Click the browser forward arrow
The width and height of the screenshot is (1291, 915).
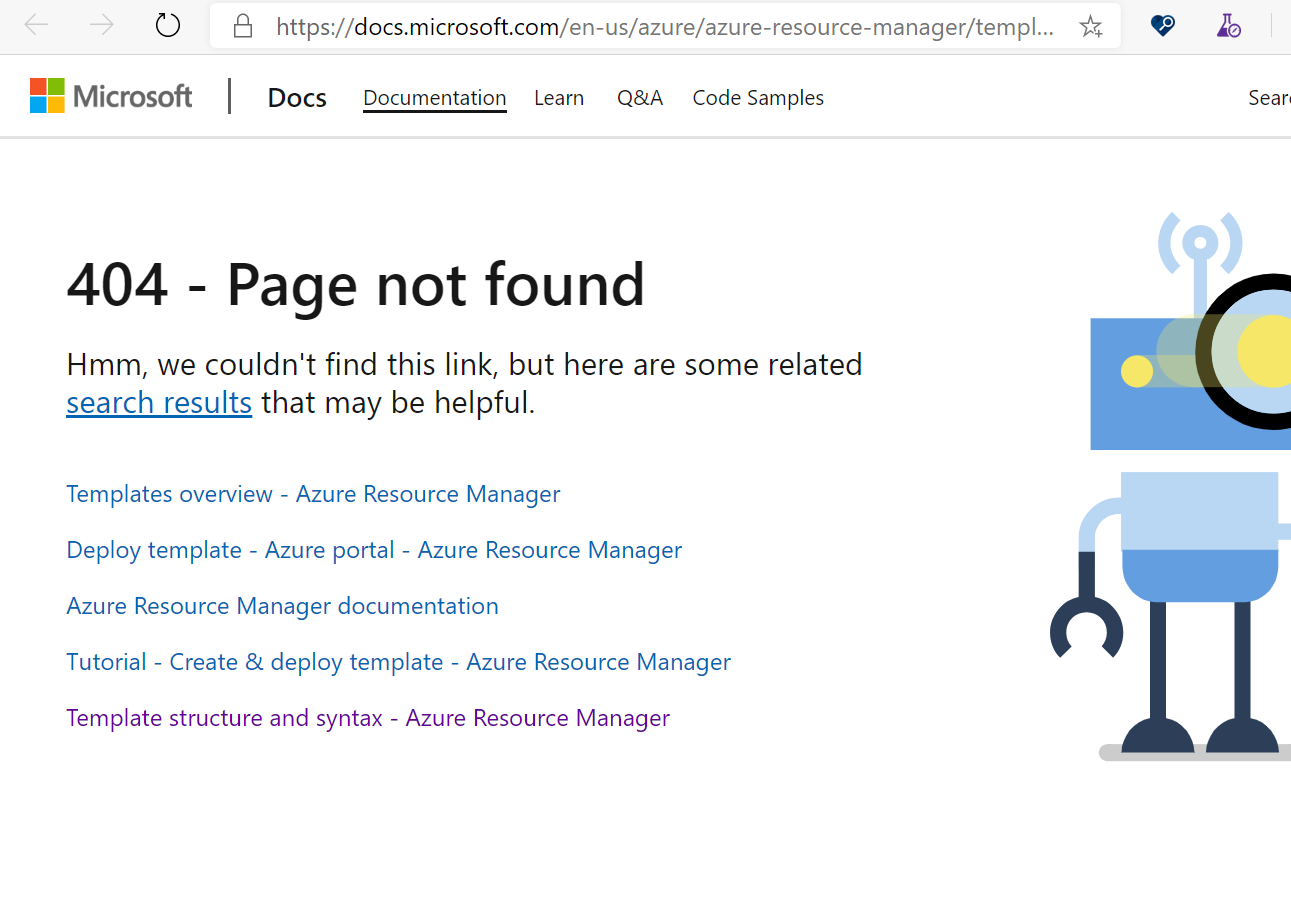101,25
